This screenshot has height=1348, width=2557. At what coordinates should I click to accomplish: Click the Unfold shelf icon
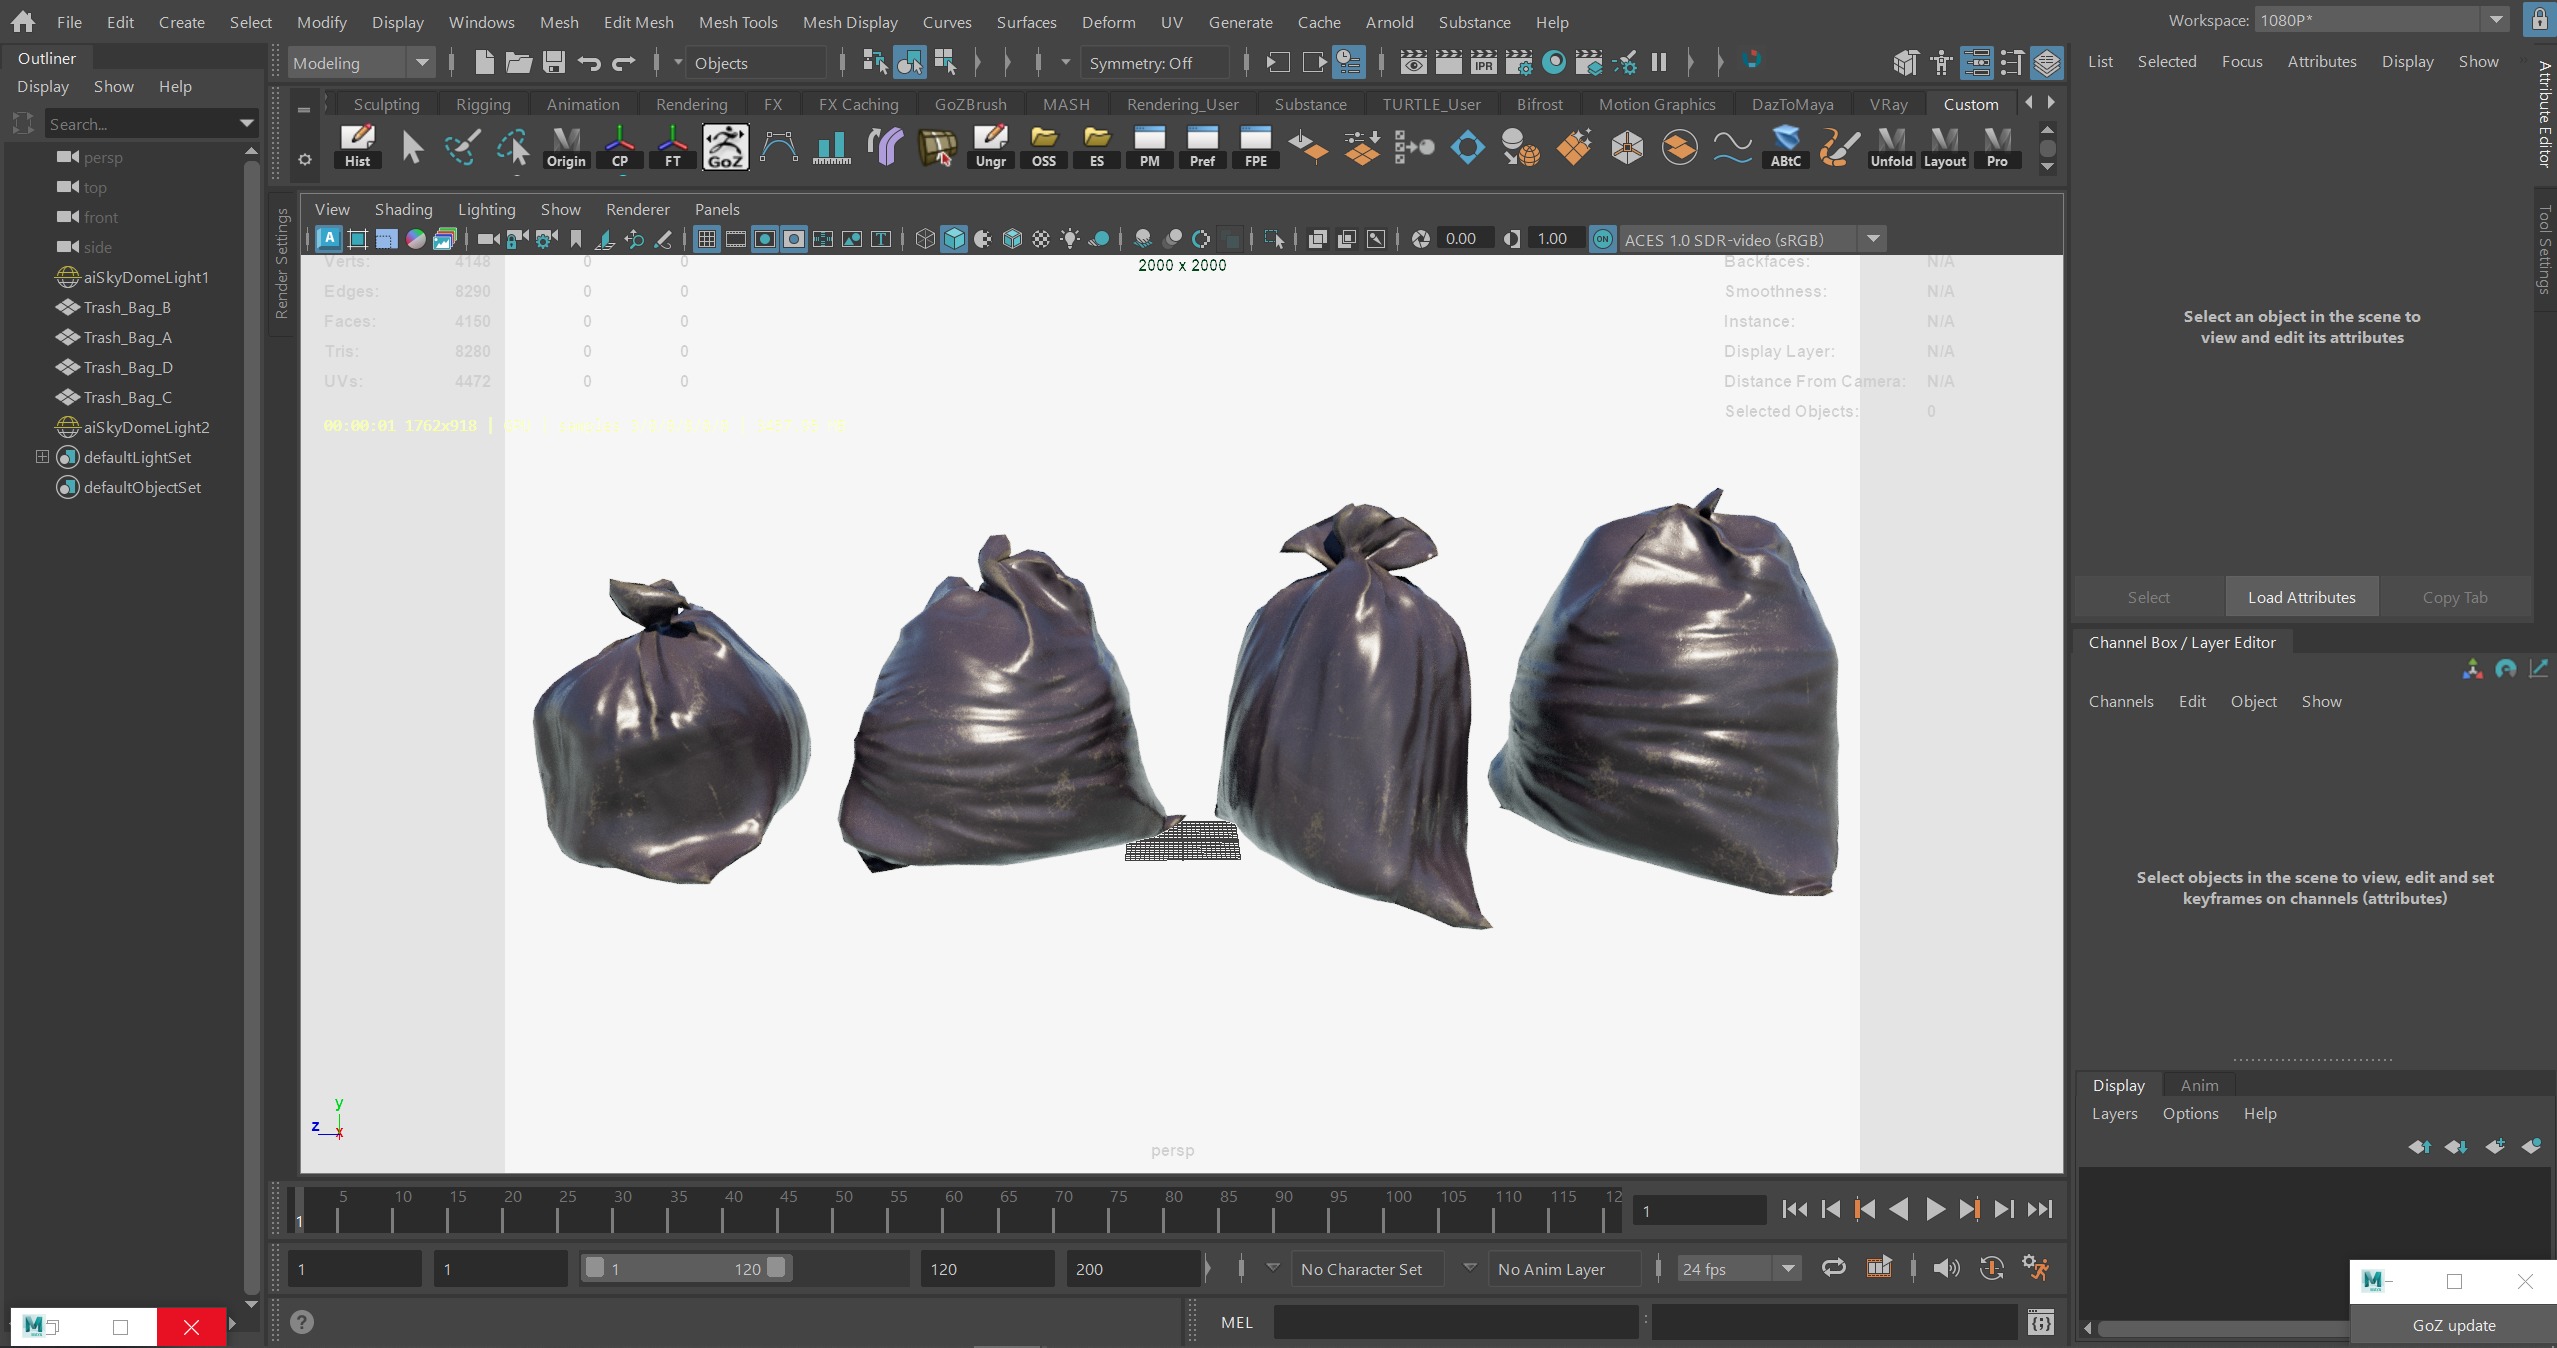[x=1892, y=147]
